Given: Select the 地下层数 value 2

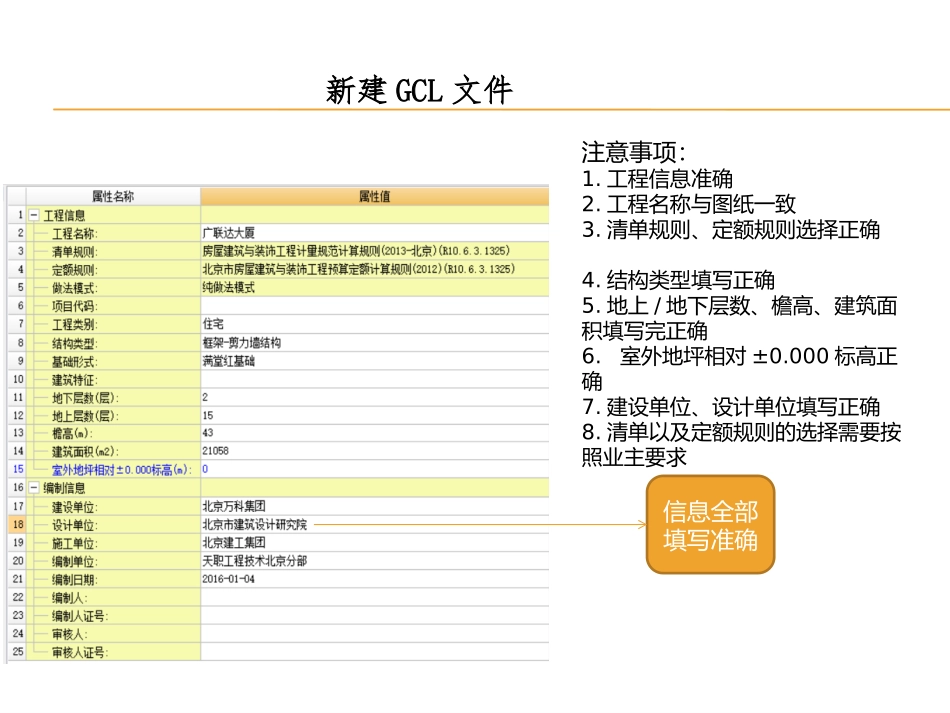Looking at the screenshot, I should [375, 397].
